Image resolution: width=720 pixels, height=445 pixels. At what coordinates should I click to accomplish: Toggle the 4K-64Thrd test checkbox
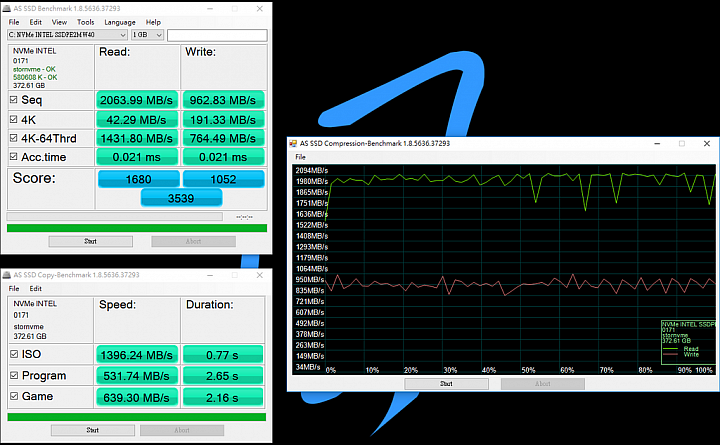pos(14,138)
